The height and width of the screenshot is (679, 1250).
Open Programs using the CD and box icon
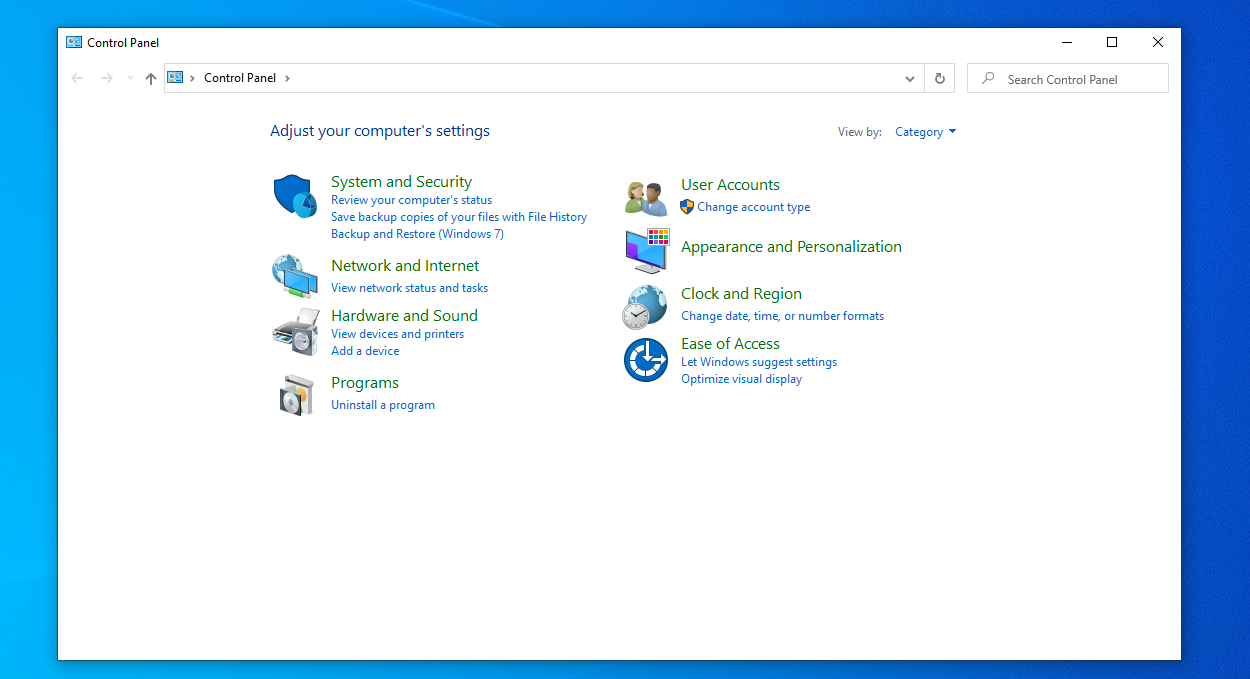294,393
